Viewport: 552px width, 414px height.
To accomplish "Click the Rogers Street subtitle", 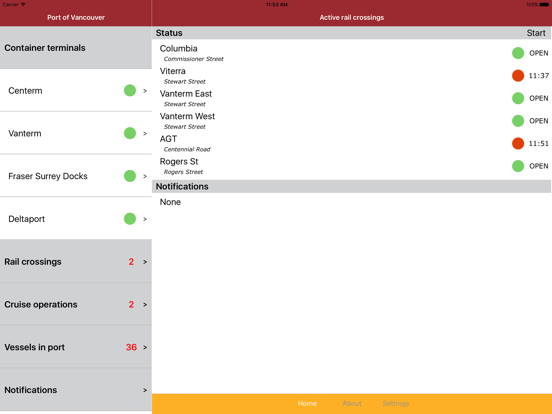I will pos(183,172).
